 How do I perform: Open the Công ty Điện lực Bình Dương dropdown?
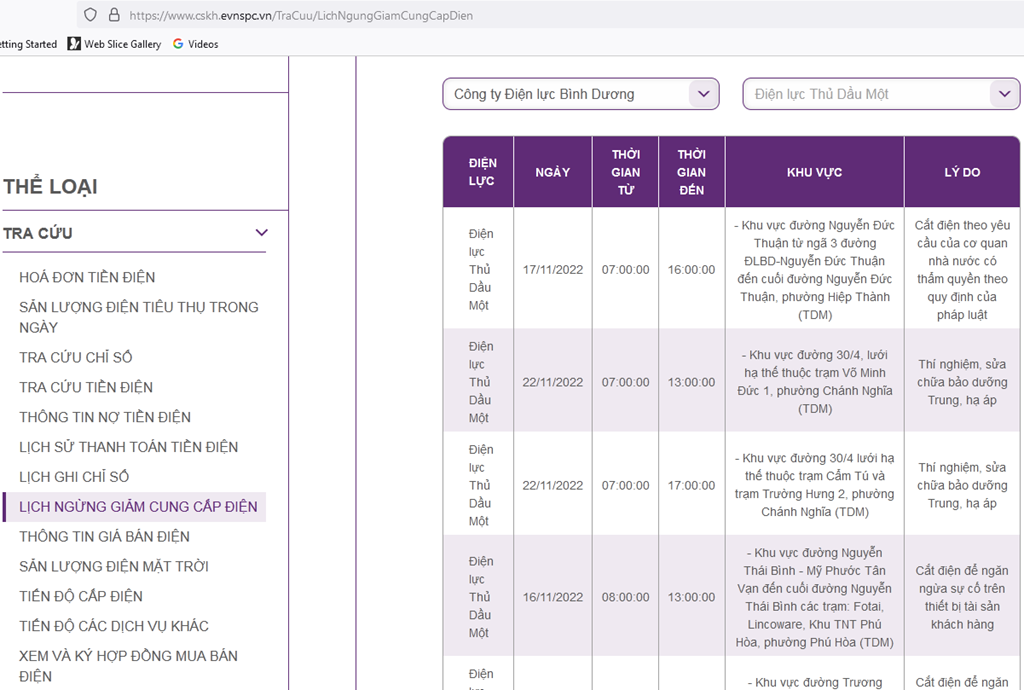(581, 94)
